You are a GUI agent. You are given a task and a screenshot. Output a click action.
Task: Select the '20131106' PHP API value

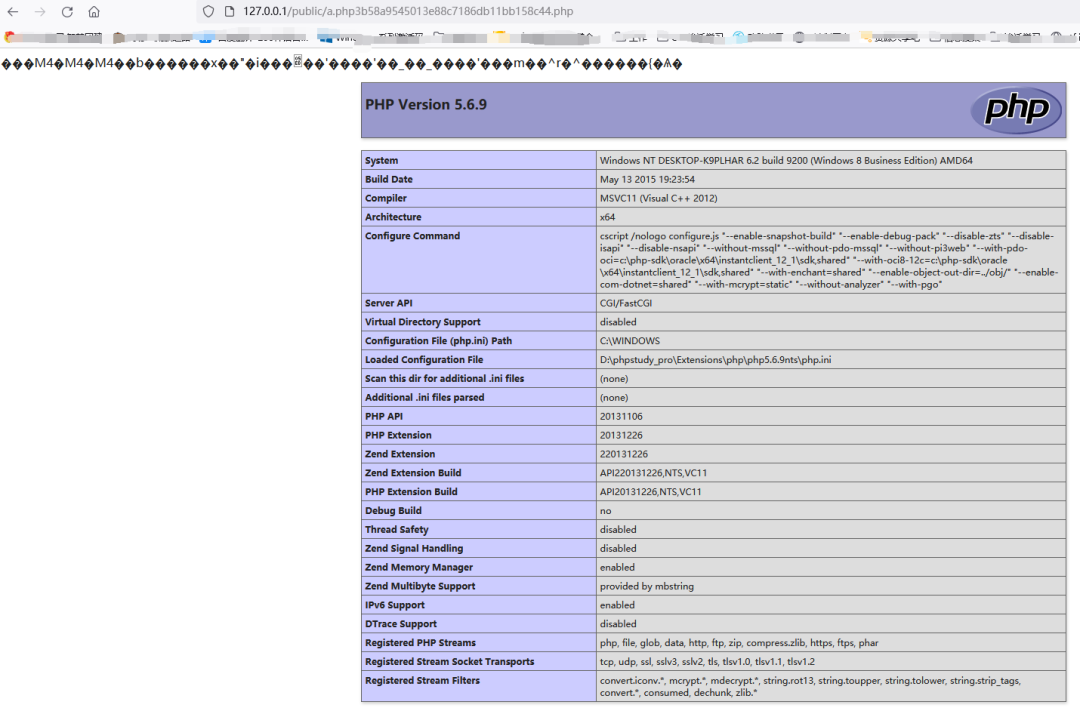click(x=621, y=416)
